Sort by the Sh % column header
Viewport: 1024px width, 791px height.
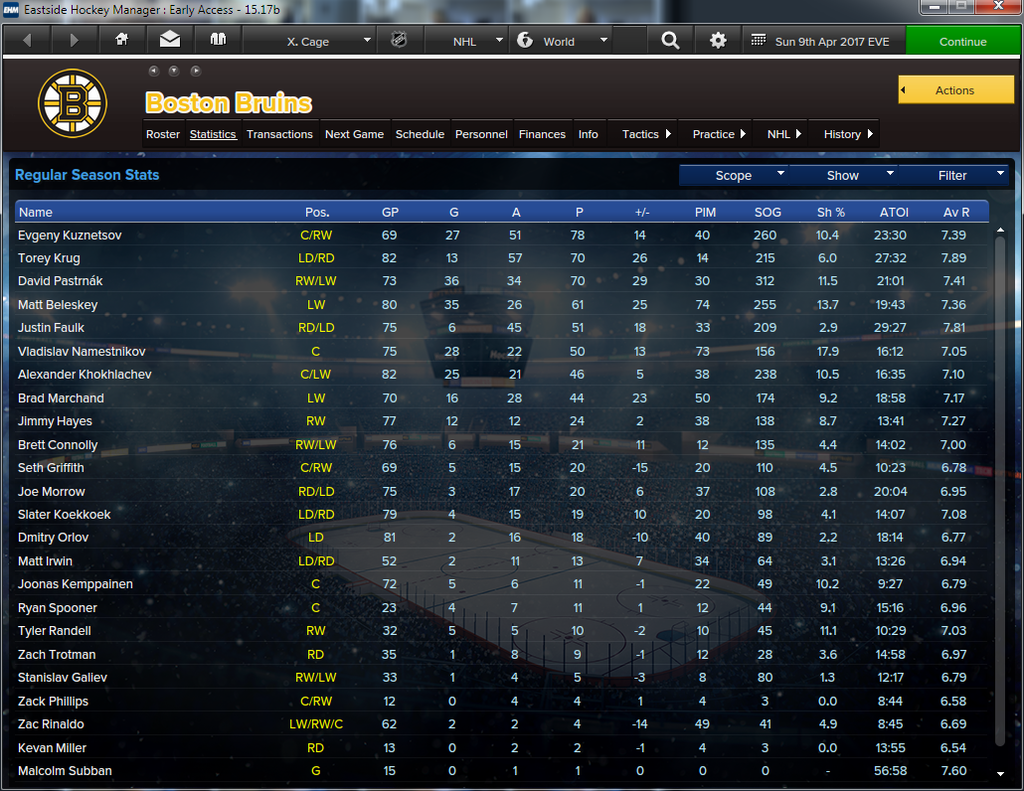pos(831,212)
